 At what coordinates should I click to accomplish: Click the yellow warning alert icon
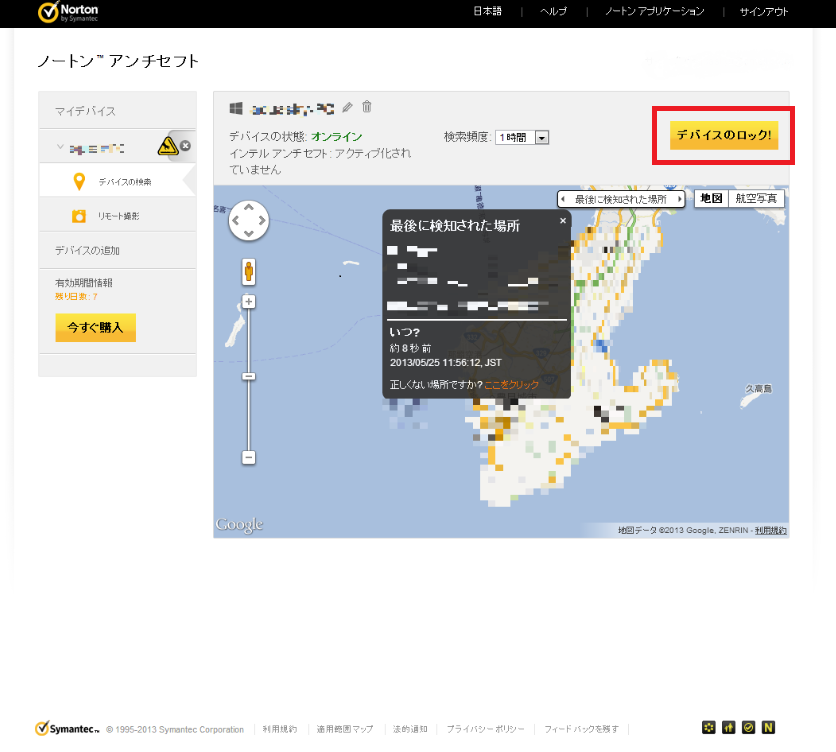167,146
